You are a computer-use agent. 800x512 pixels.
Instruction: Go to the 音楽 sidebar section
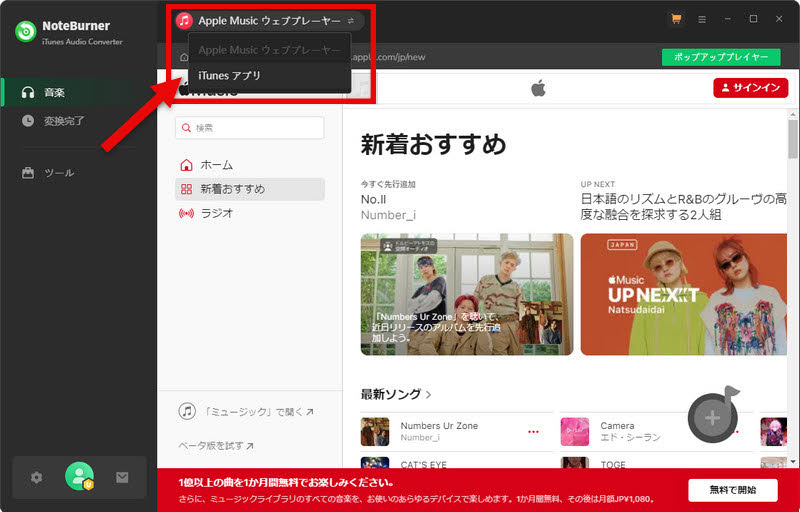pos(79,92)
